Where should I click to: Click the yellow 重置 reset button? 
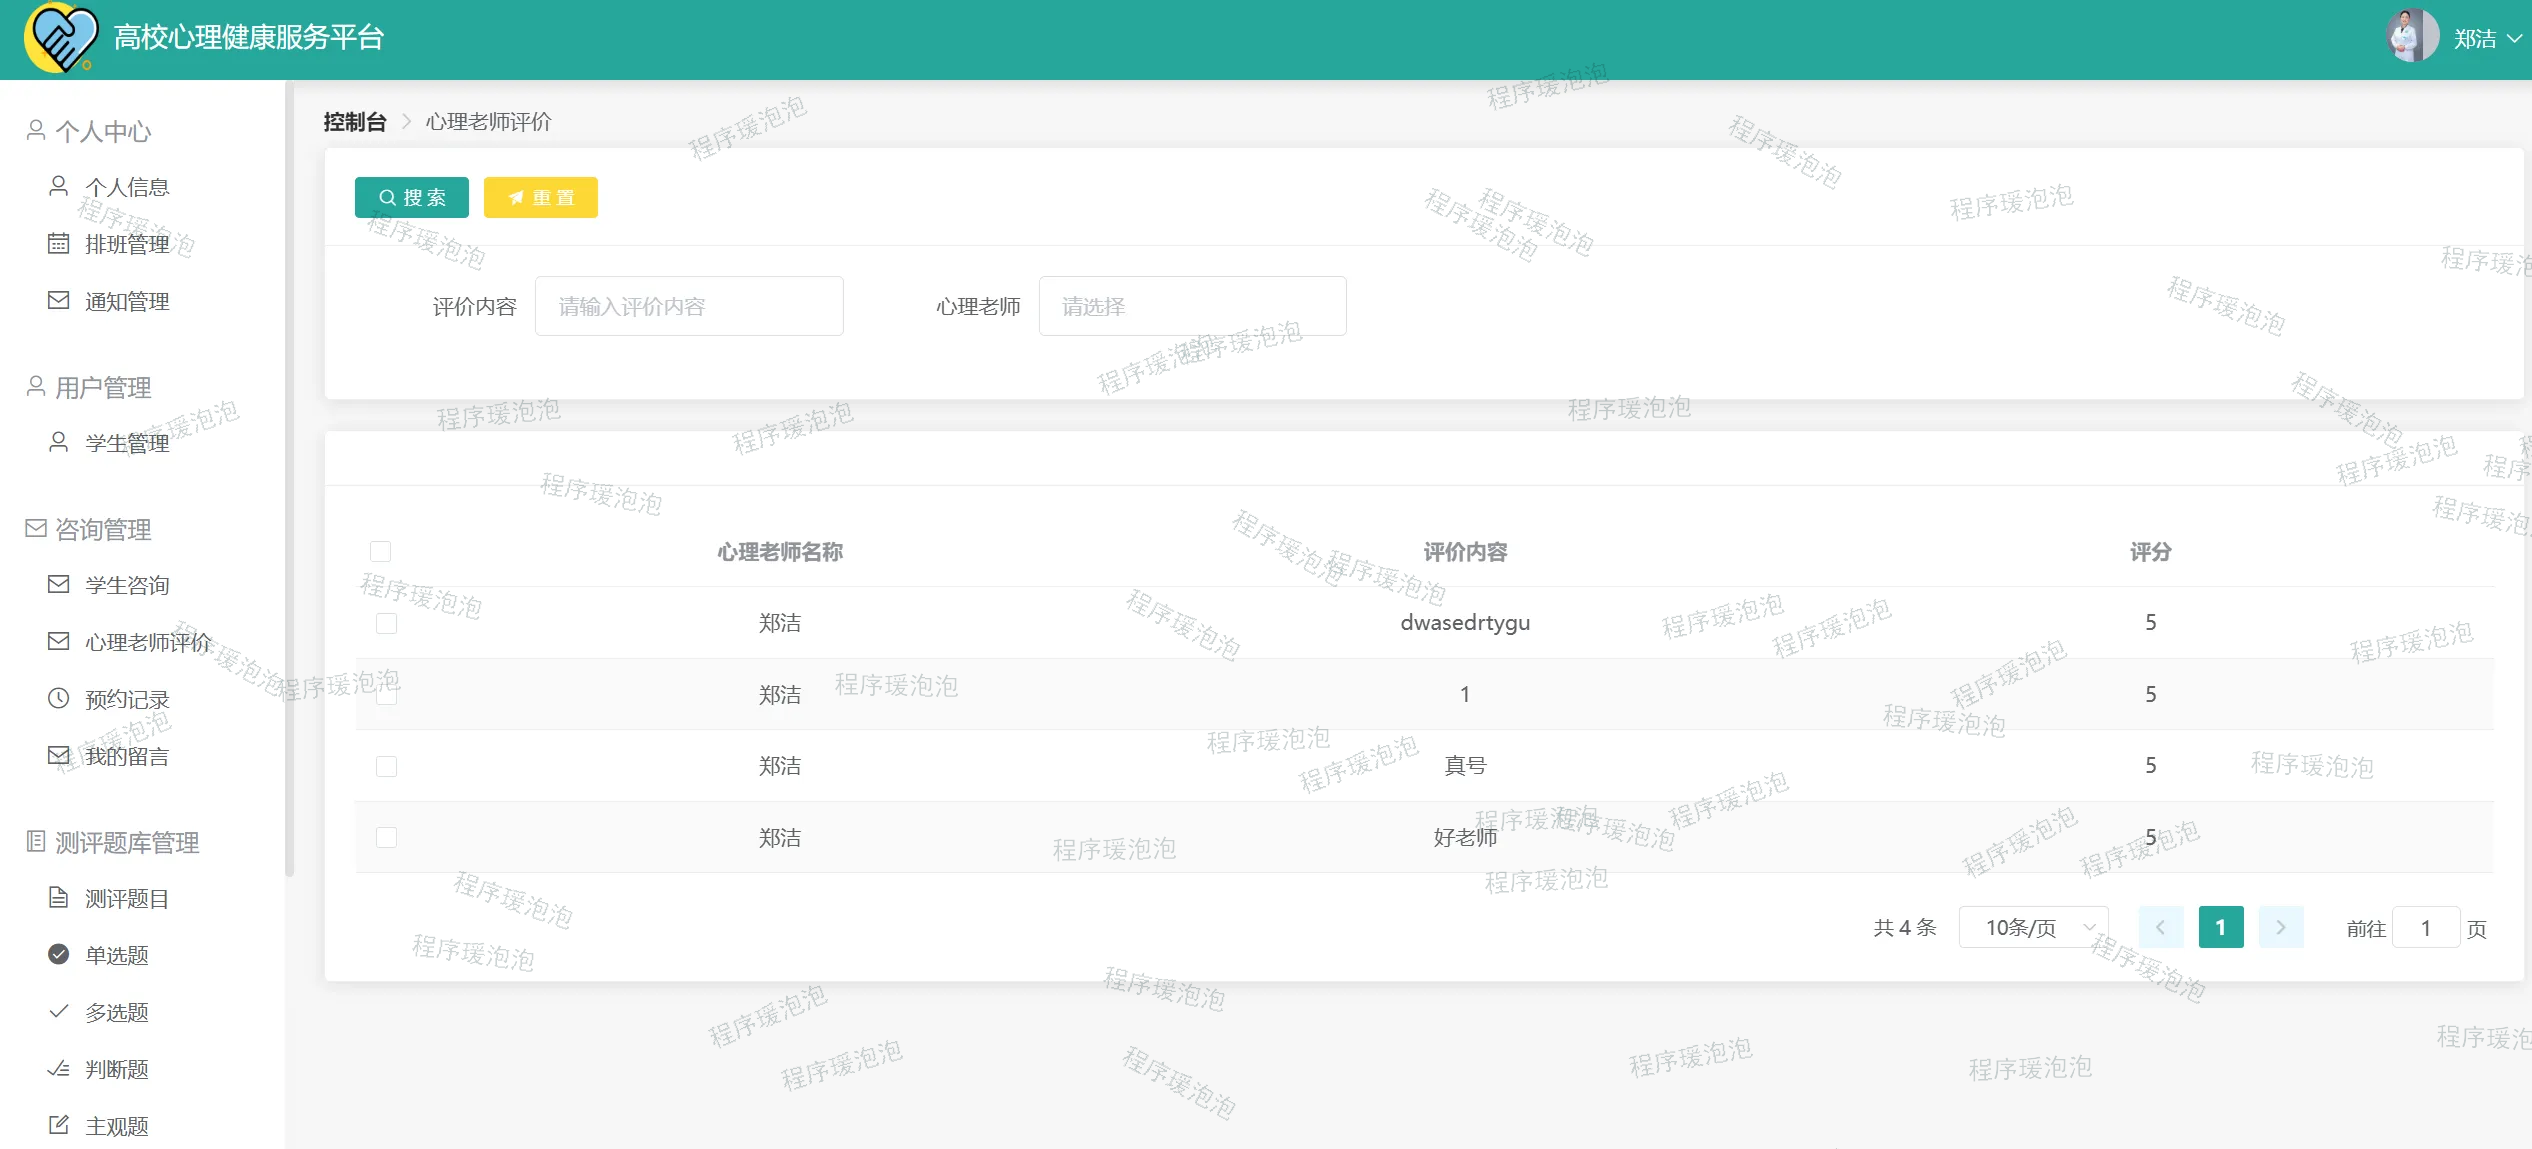pyautogui.click(x=541, y=197)
